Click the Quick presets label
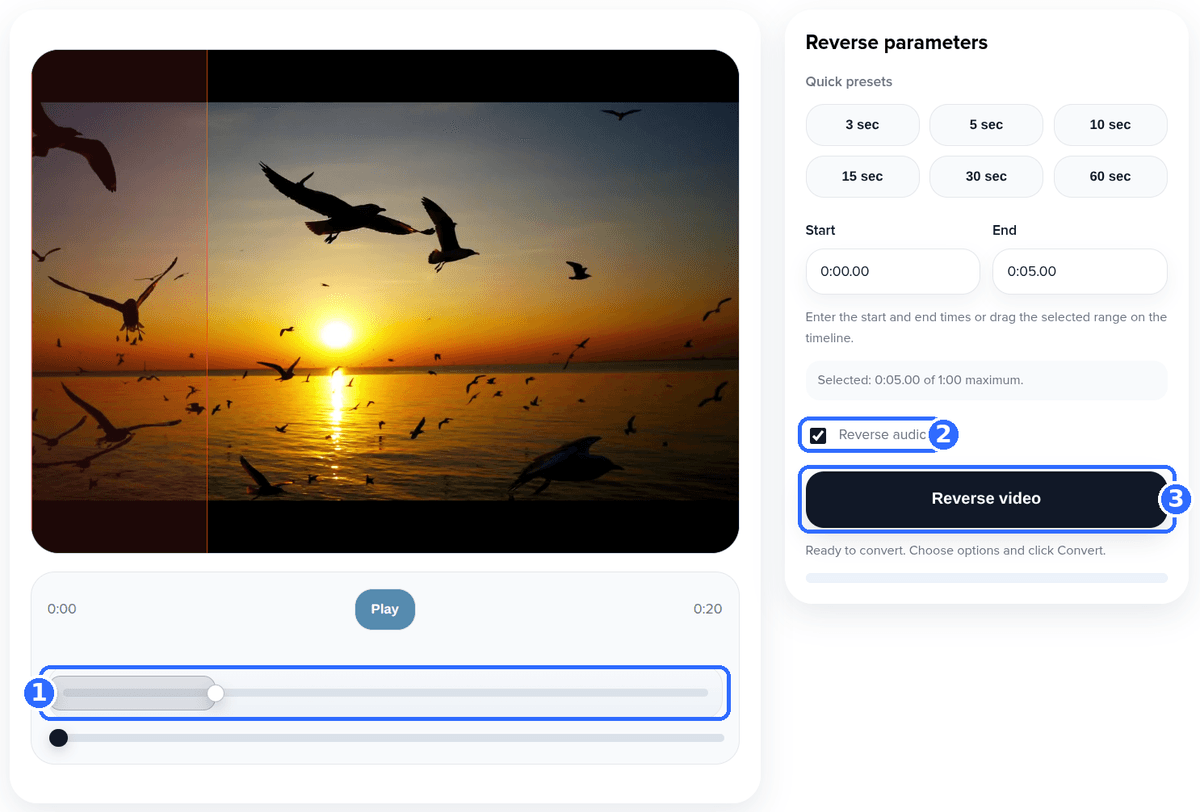The height and width of the screenshot is (812, 1200). pos(849,82)
